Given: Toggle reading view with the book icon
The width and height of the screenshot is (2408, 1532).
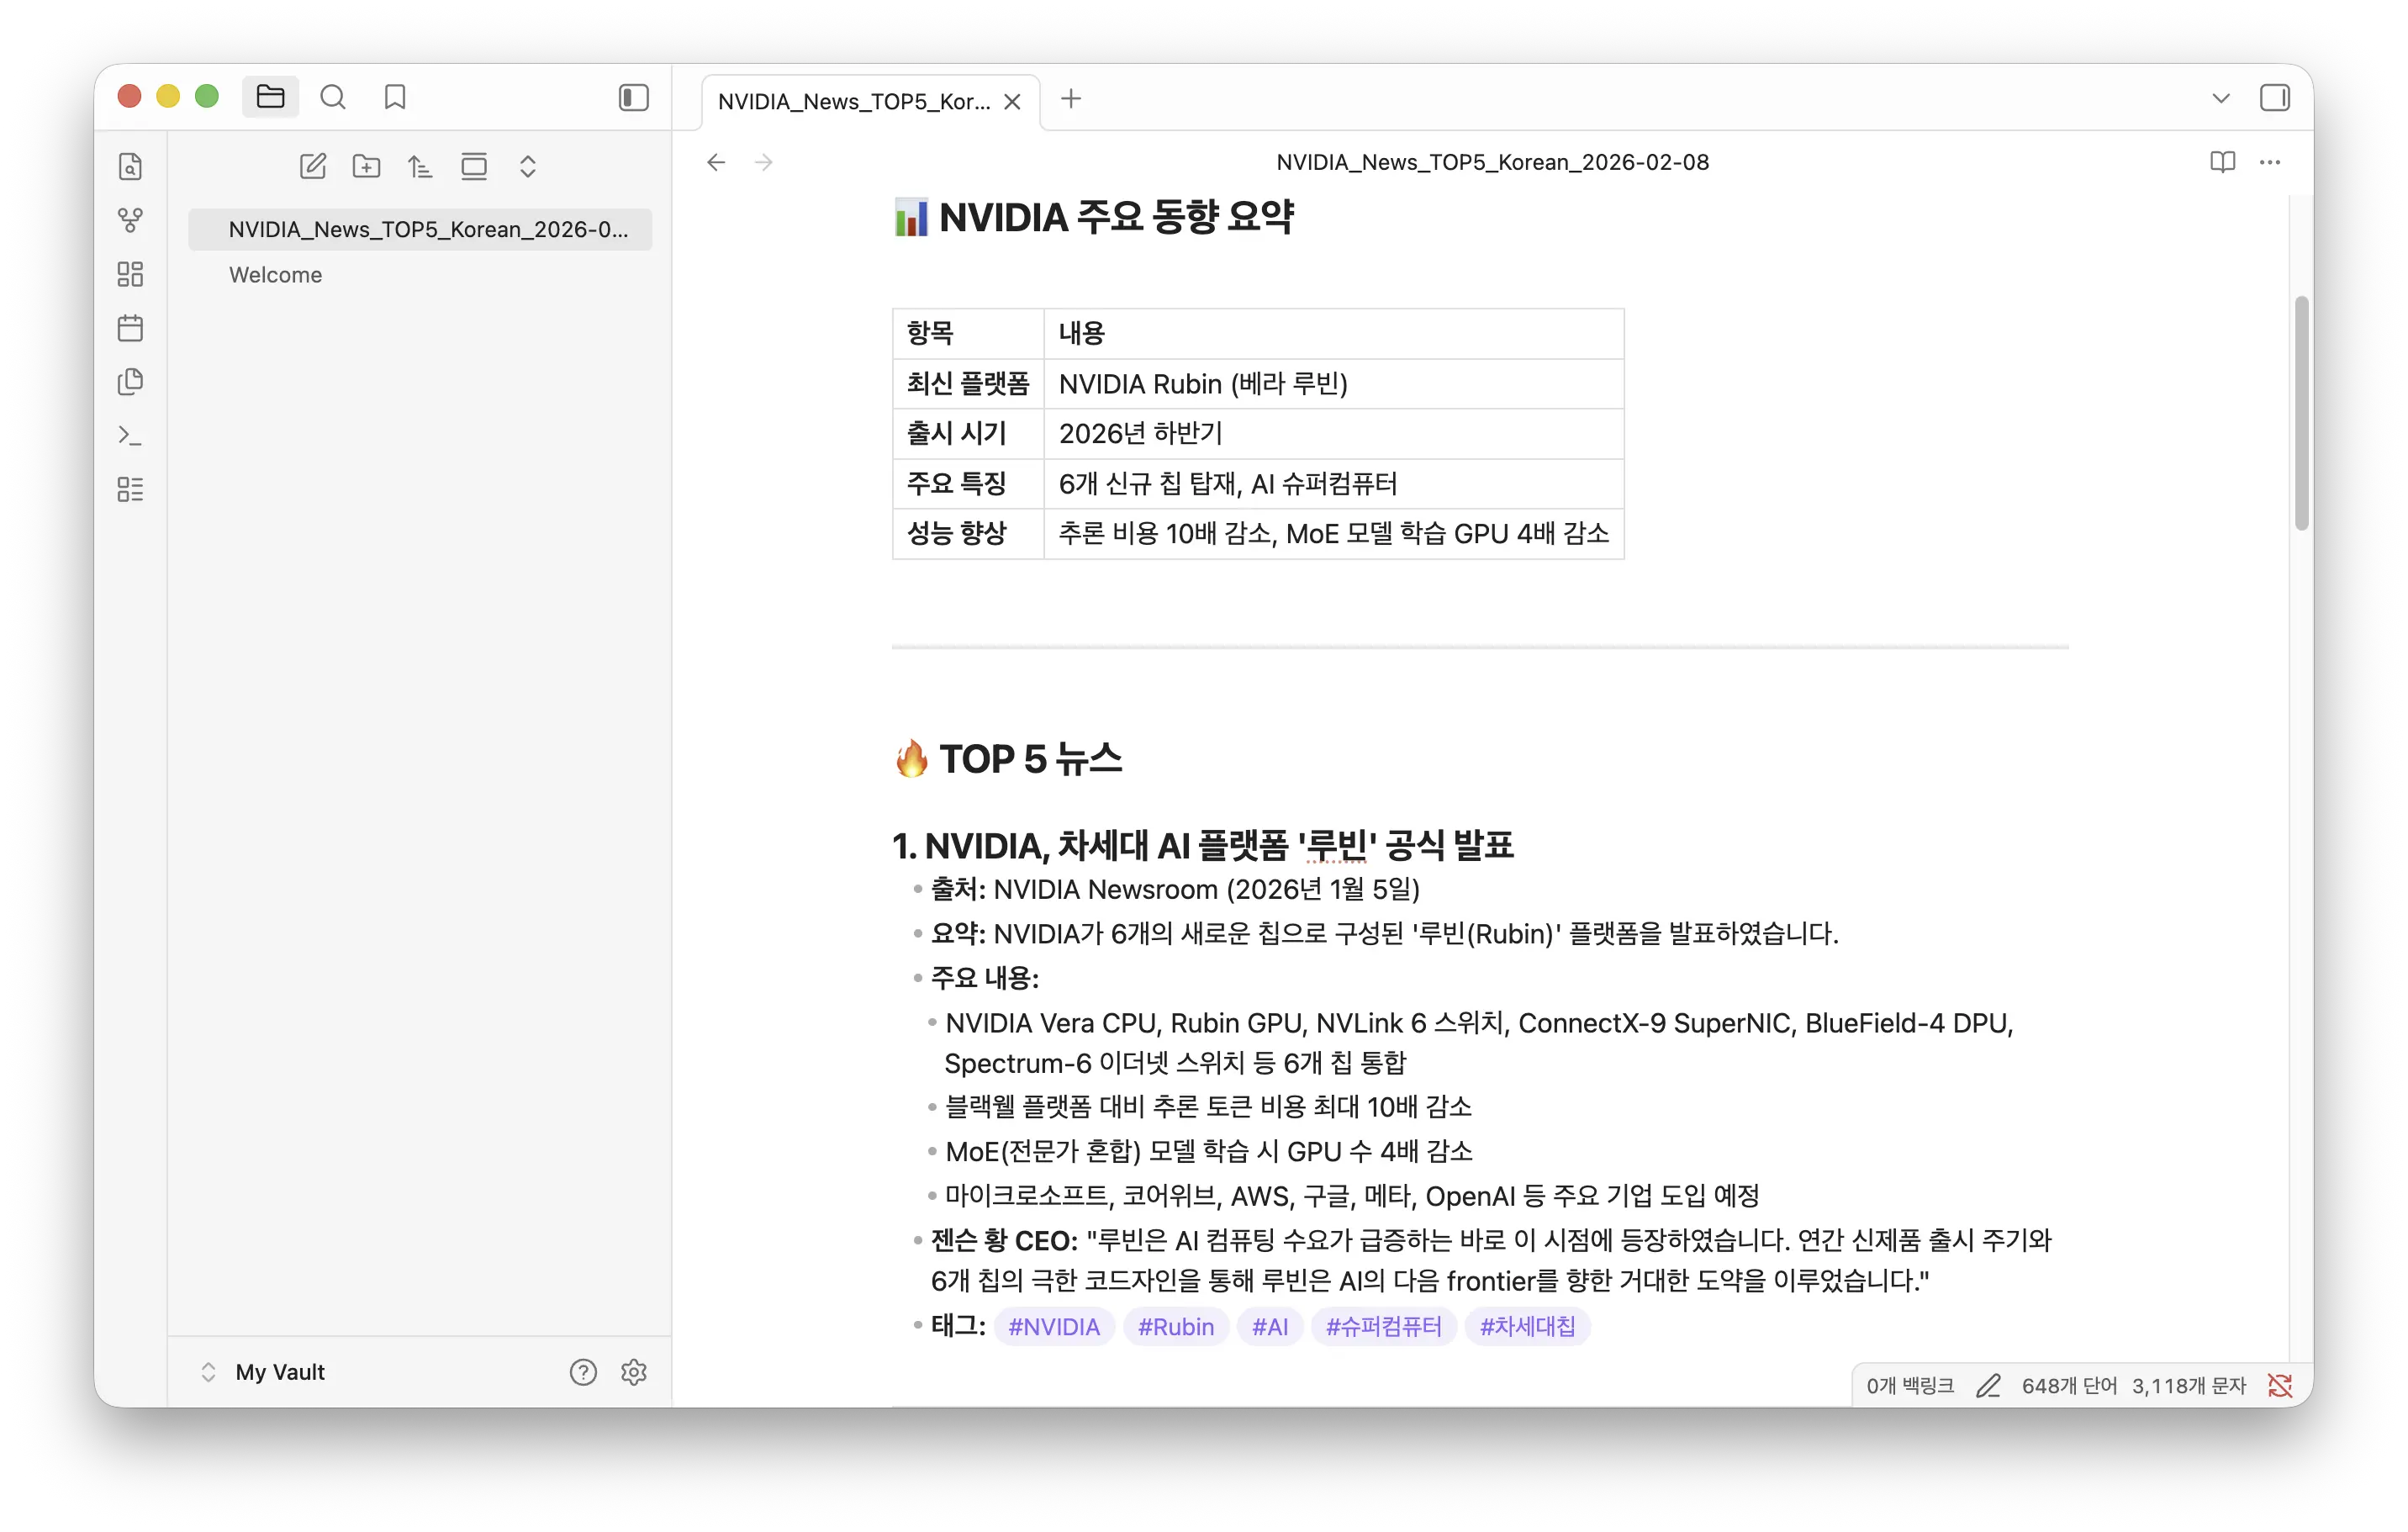Looking at the screenshot, I should [x=2222, y=162].
